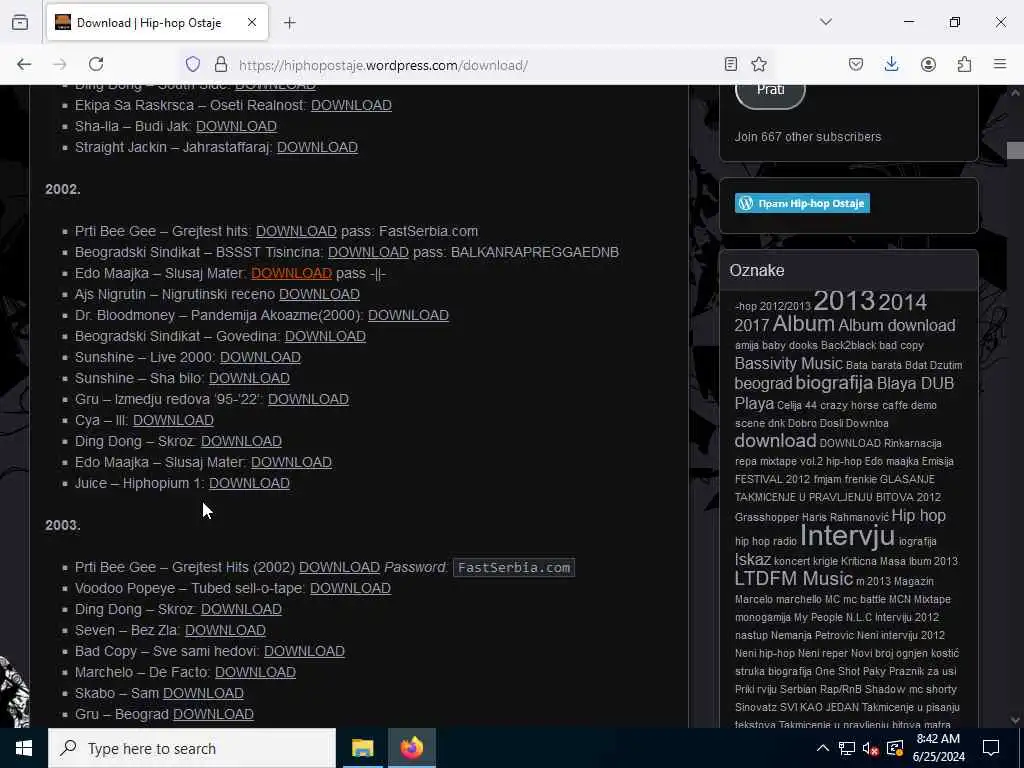
Task: Open File Explorer from the taskbar
Action: [x=362, y=748]
